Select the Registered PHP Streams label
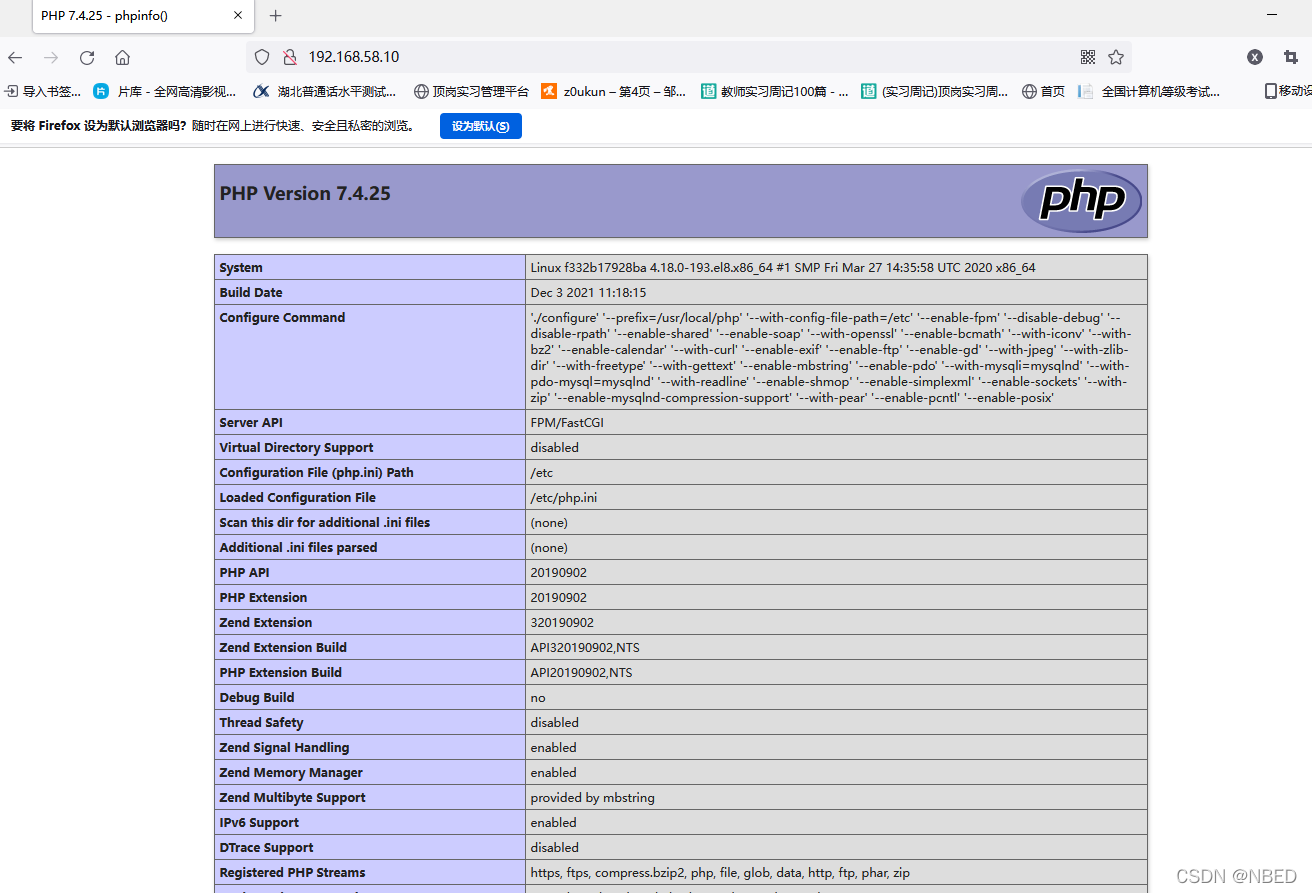The height and width of the screenshot is (893, 1312). (x=293, y=873)
